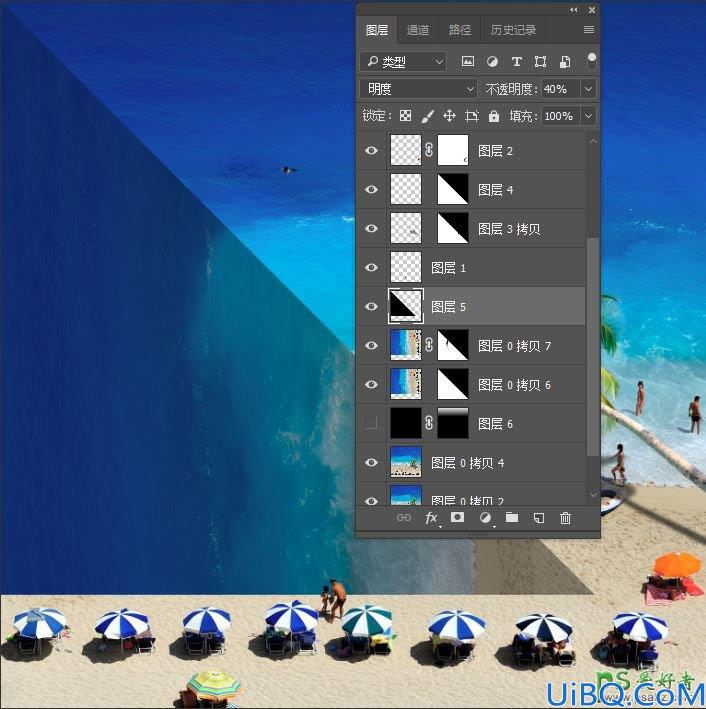This screenshot has width=706, height=709.
Task: Lock image pixels with brush icon
Action: 427,116
